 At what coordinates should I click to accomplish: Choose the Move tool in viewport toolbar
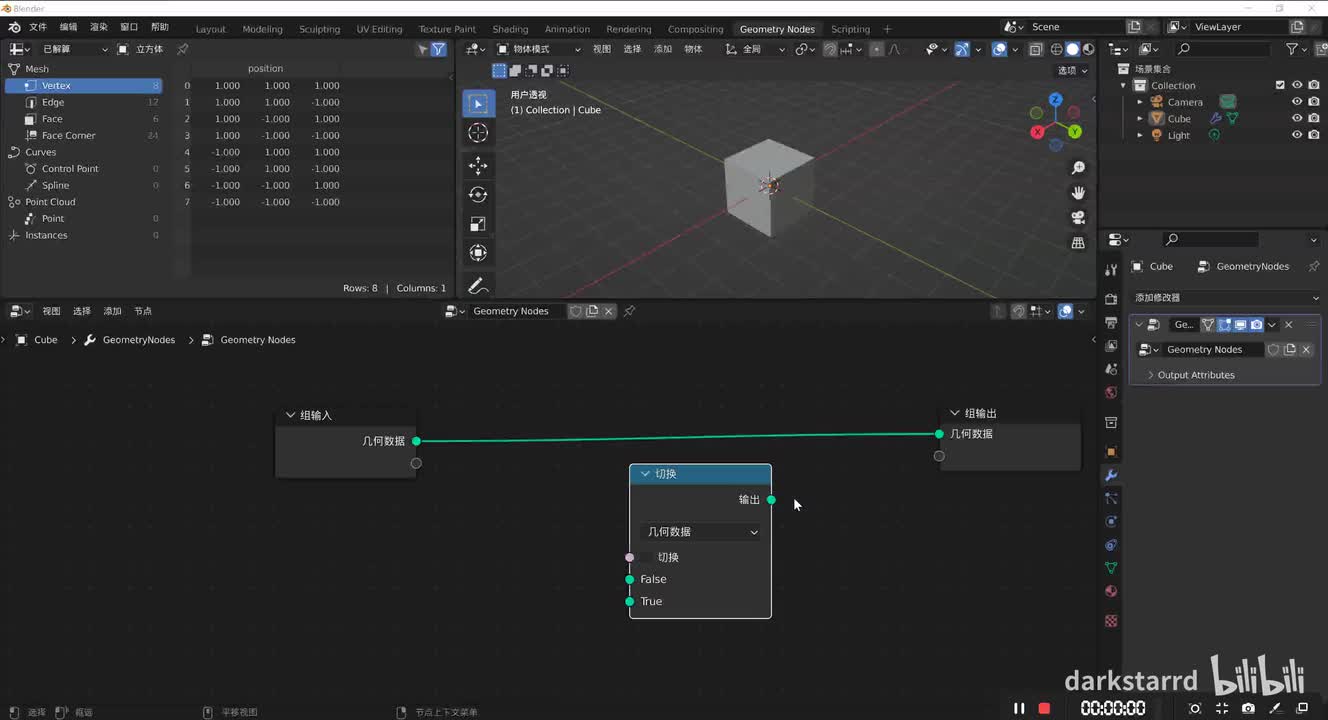pyautogui.click(x=478, y=165)
